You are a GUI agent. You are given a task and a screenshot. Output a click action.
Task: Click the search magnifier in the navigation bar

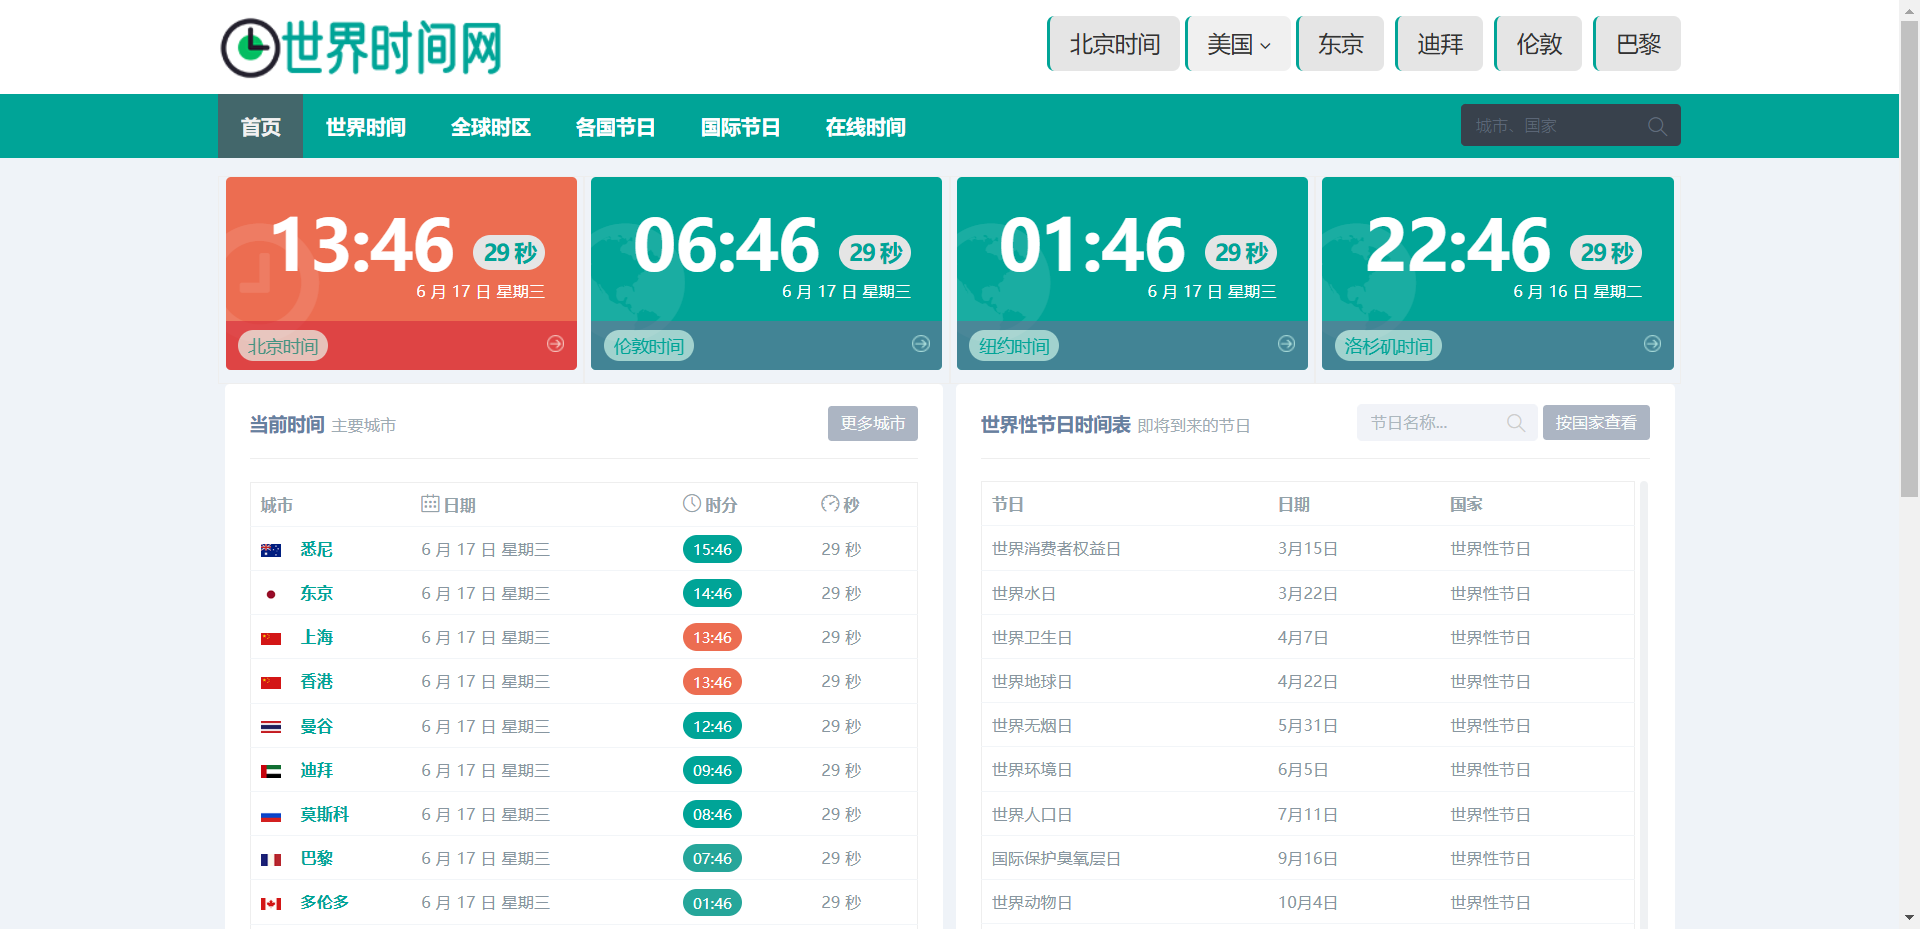[x=1657, y=126]
